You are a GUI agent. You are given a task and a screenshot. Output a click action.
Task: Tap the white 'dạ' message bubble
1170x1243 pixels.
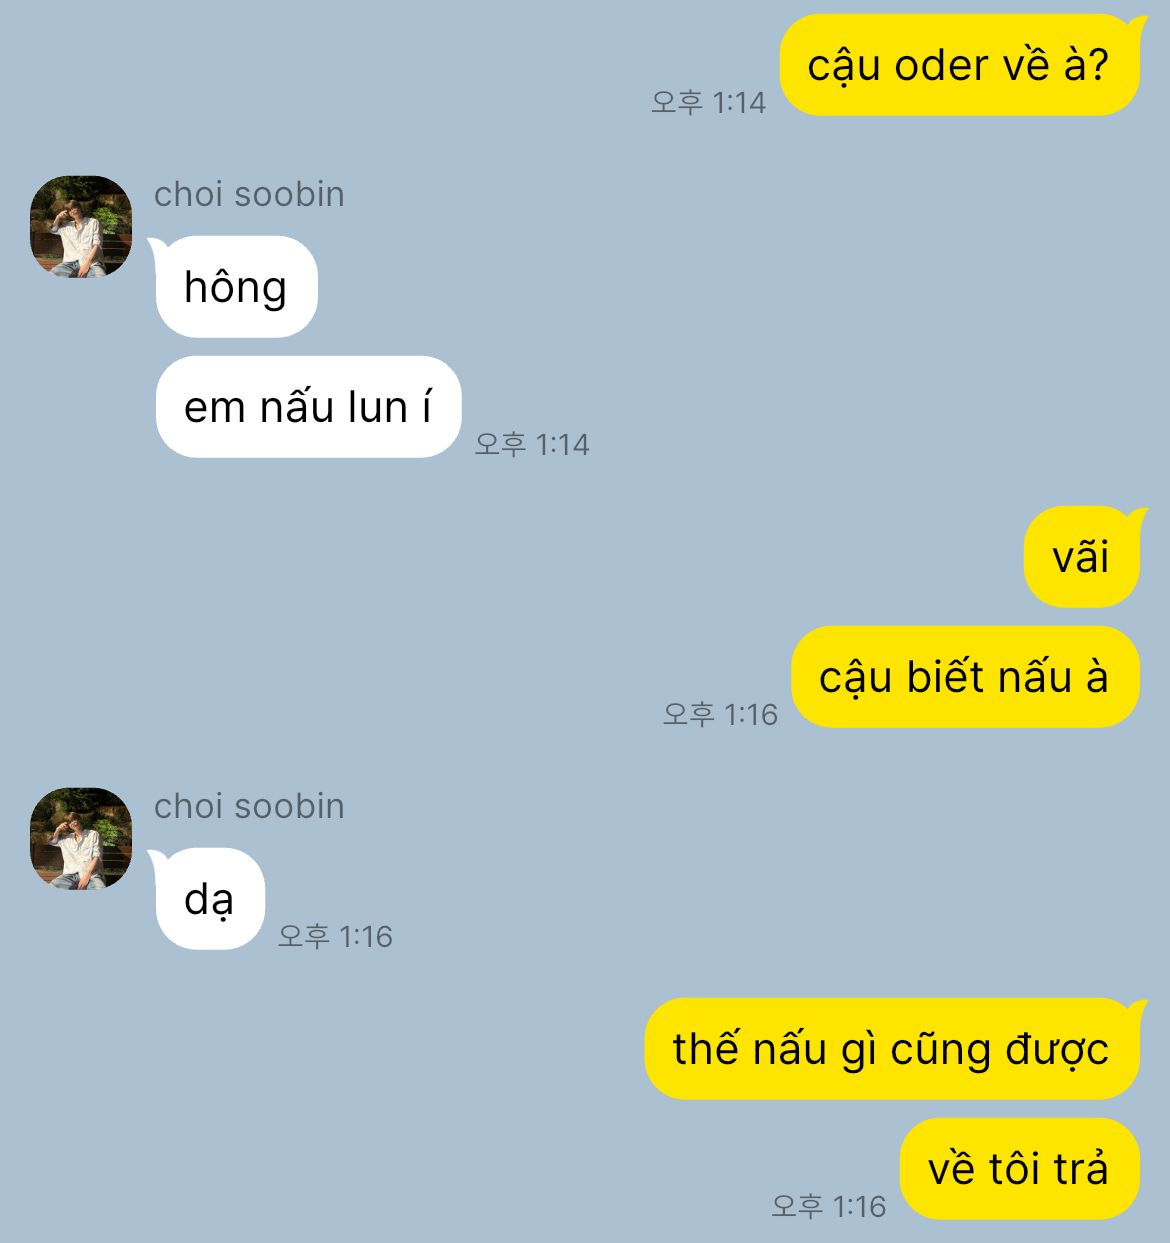click(x=209, y=899)
